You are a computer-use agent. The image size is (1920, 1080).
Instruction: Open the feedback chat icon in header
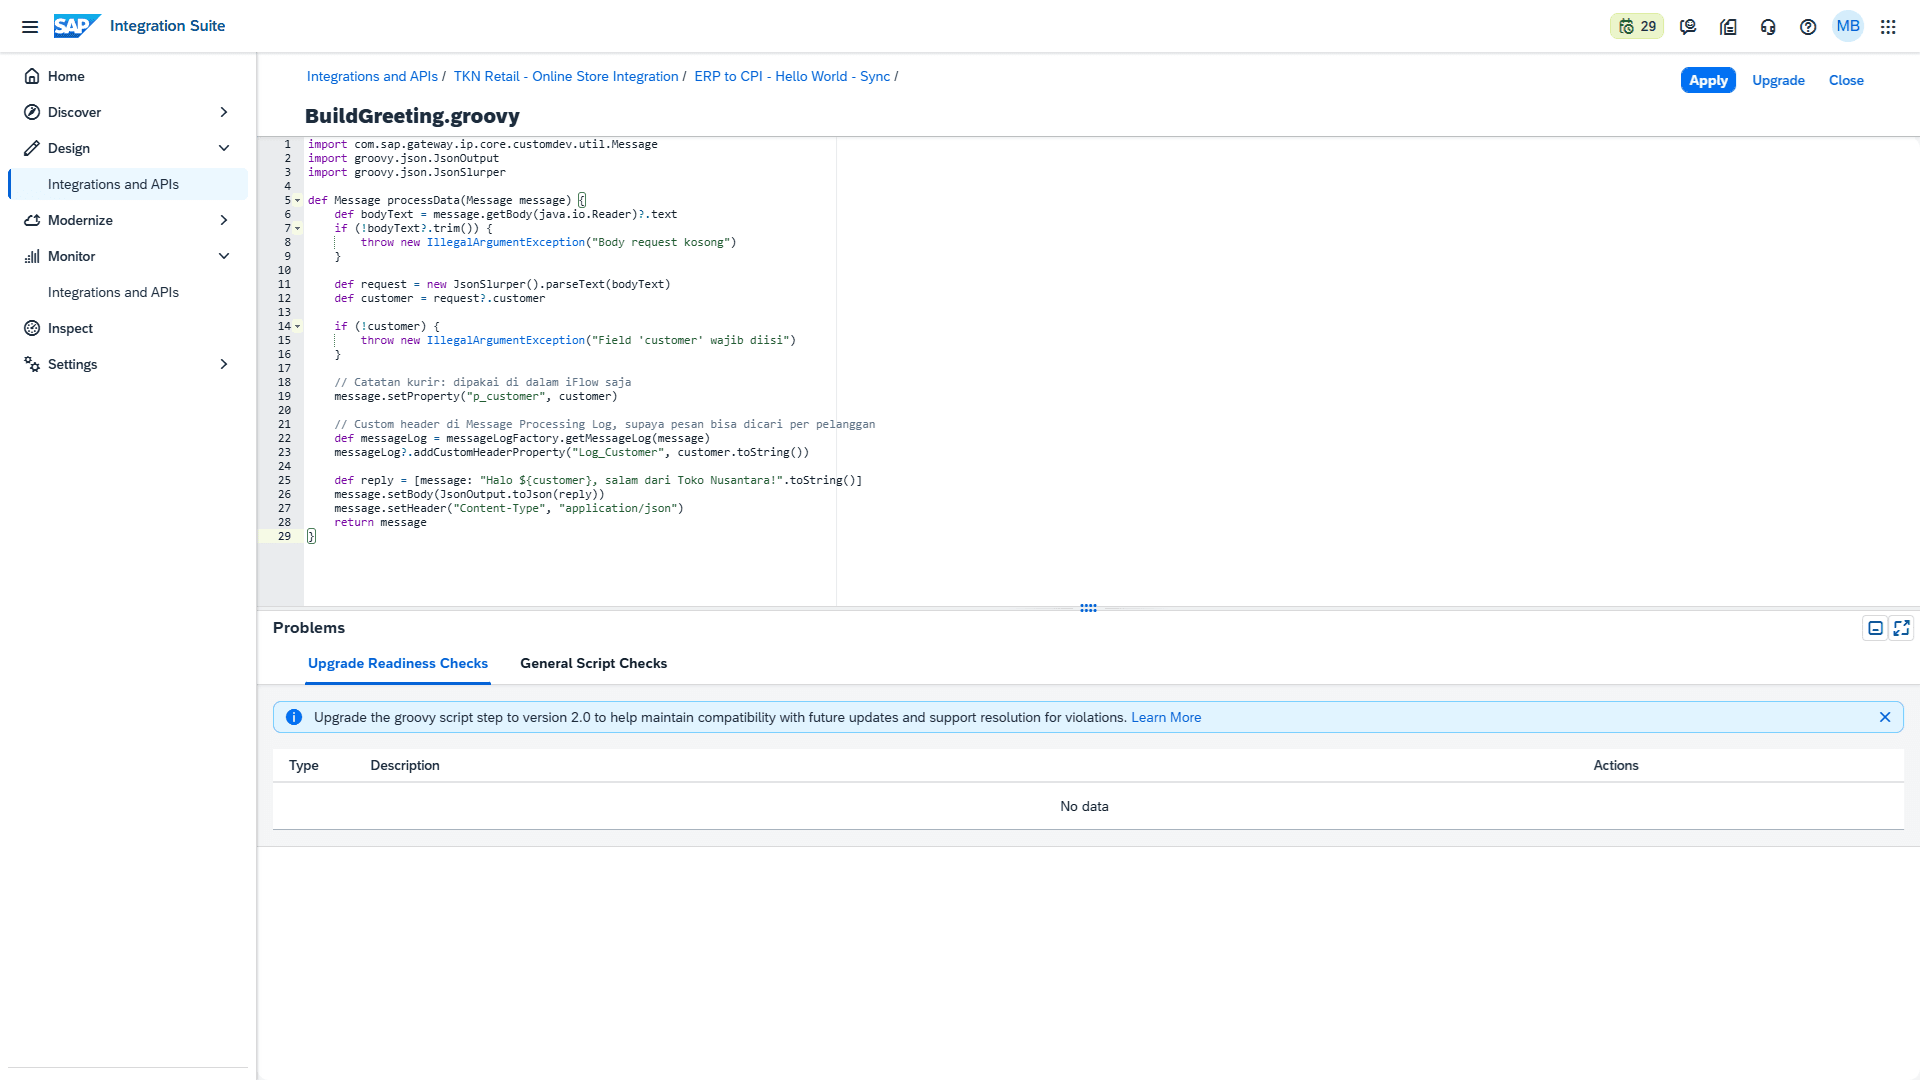[x=1688, y=27]
